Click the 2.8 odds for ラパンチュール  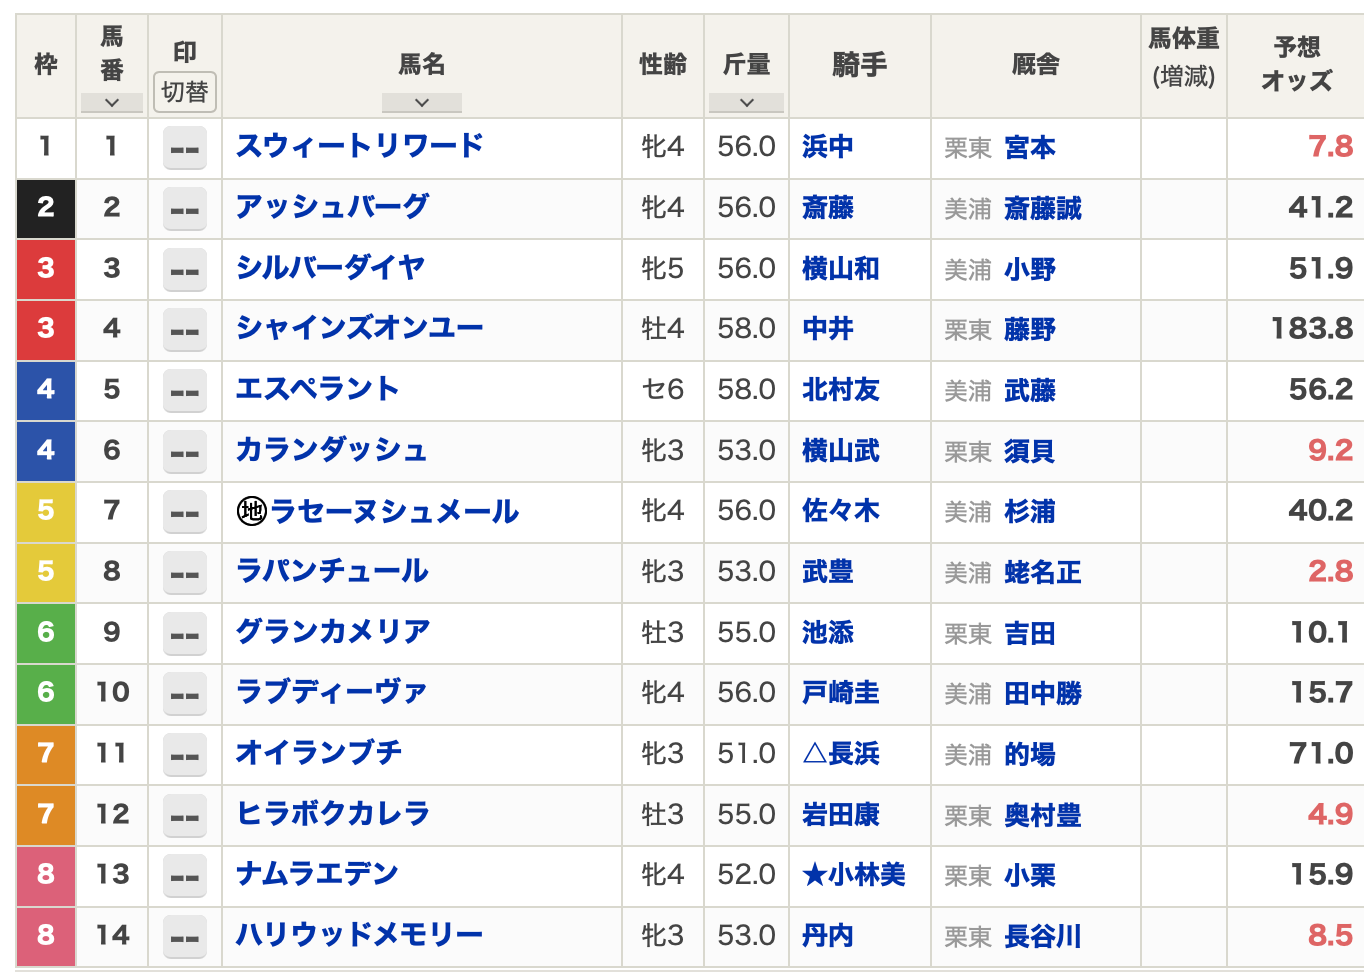[1330, 572]
